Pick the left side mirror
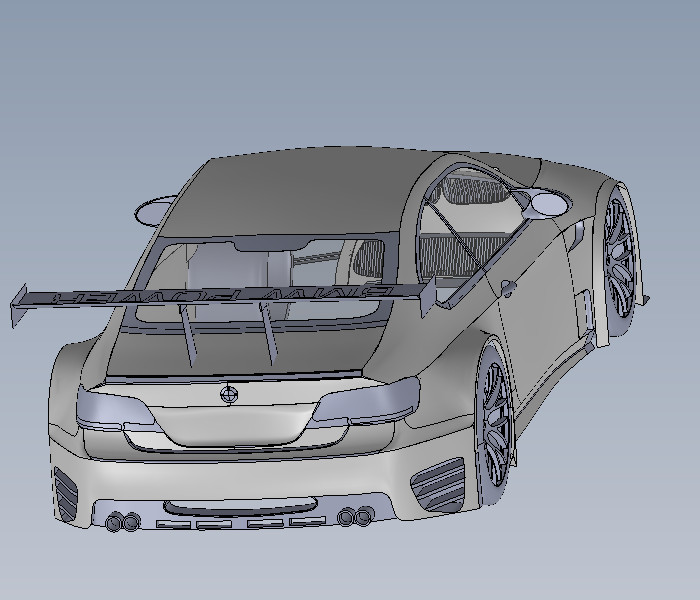This screenshot has width=700, height=600. coord(154,210)
